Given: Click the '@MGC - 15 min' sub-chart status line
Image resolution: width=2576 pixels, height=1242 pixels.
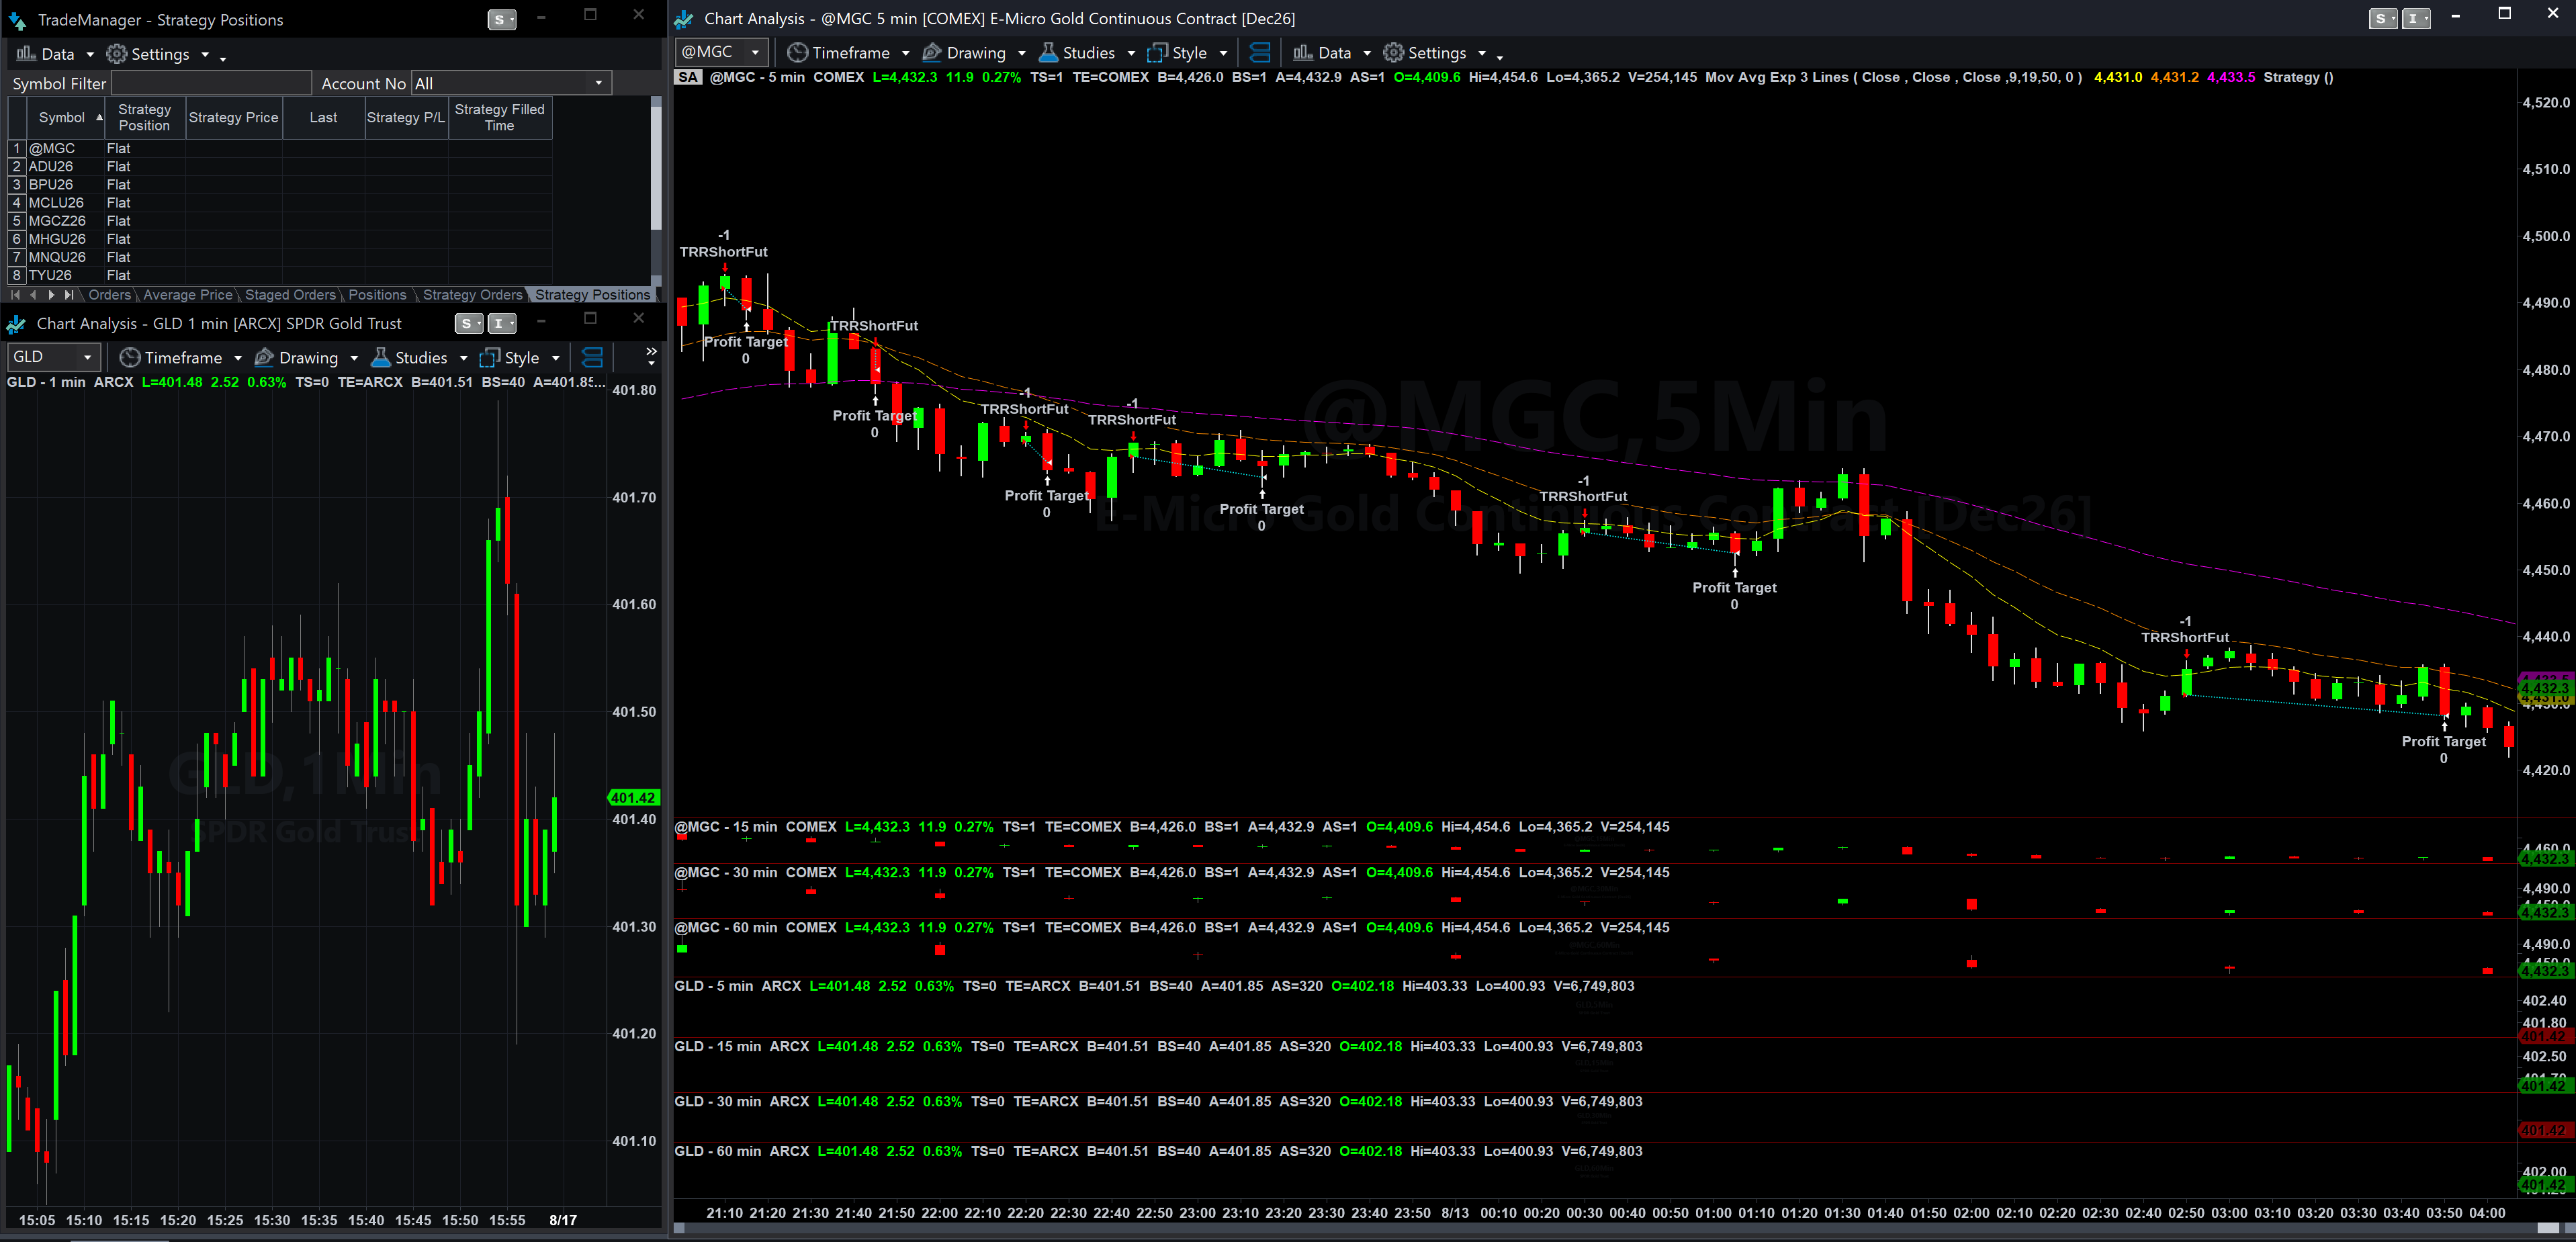Looking at the screenshot, I should pyautogui.click(x=1172, y=827).
